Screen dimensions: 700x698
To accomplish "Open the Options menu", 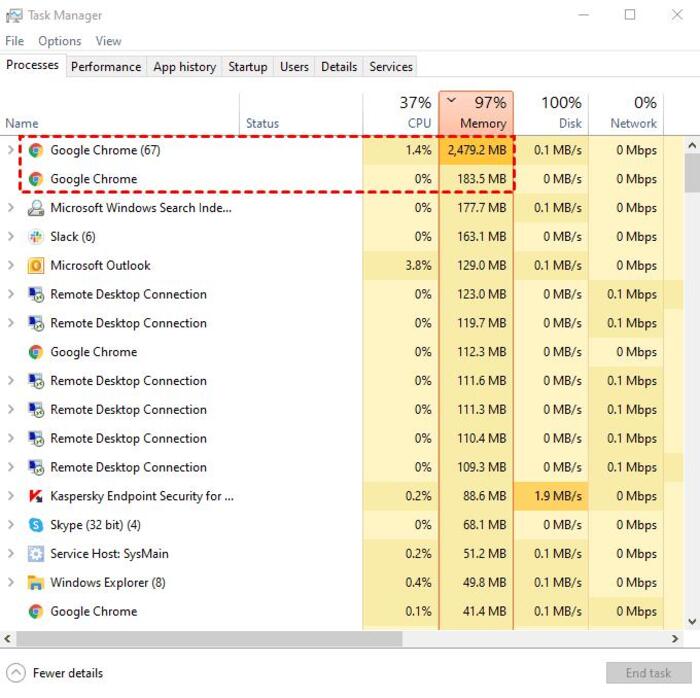I will click(x=60, y=41).
